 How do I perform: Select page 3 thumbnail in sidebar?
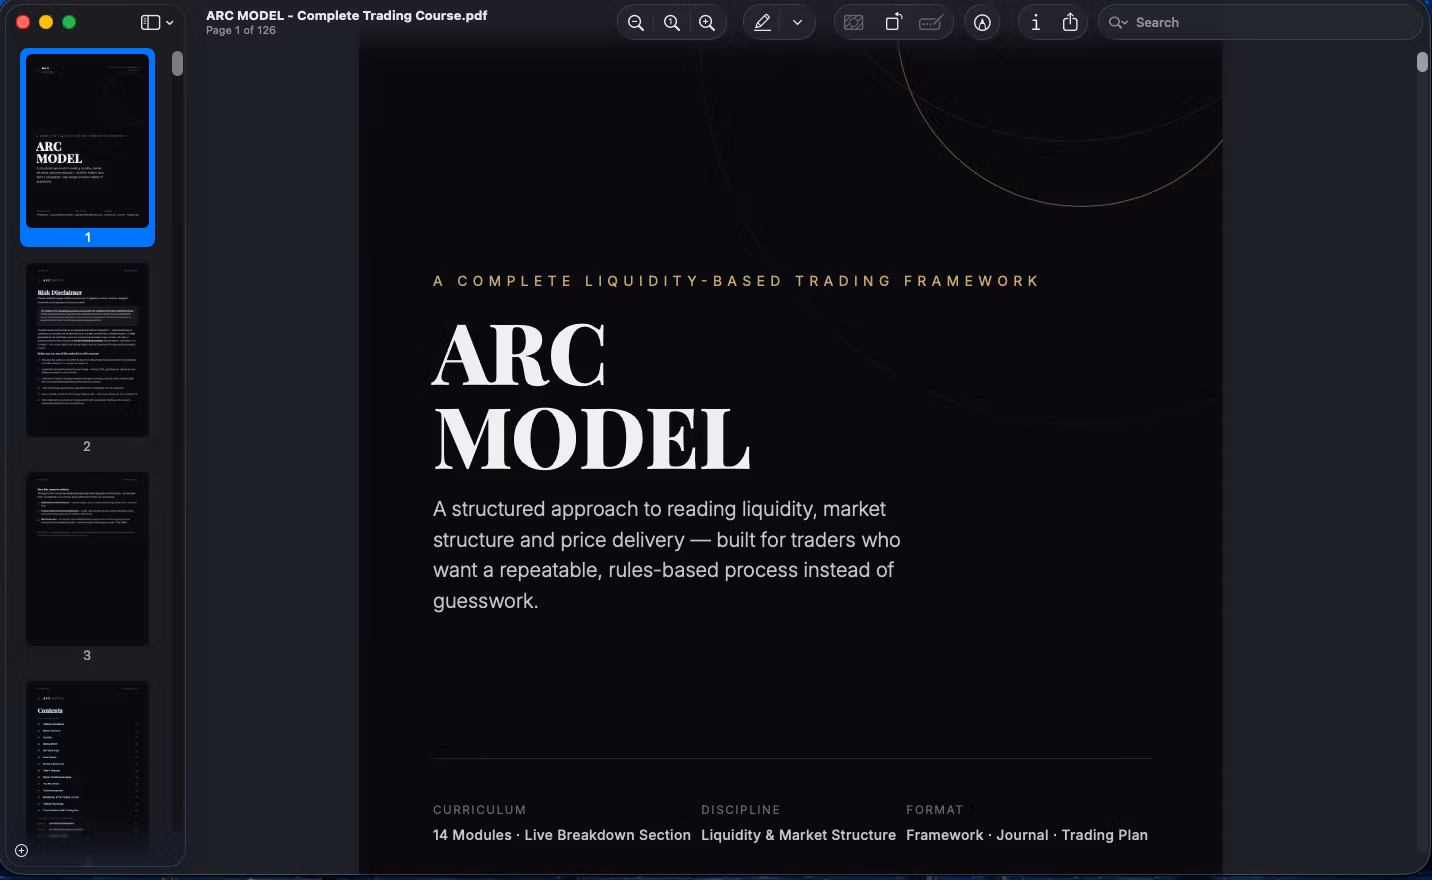click(88, 559)
